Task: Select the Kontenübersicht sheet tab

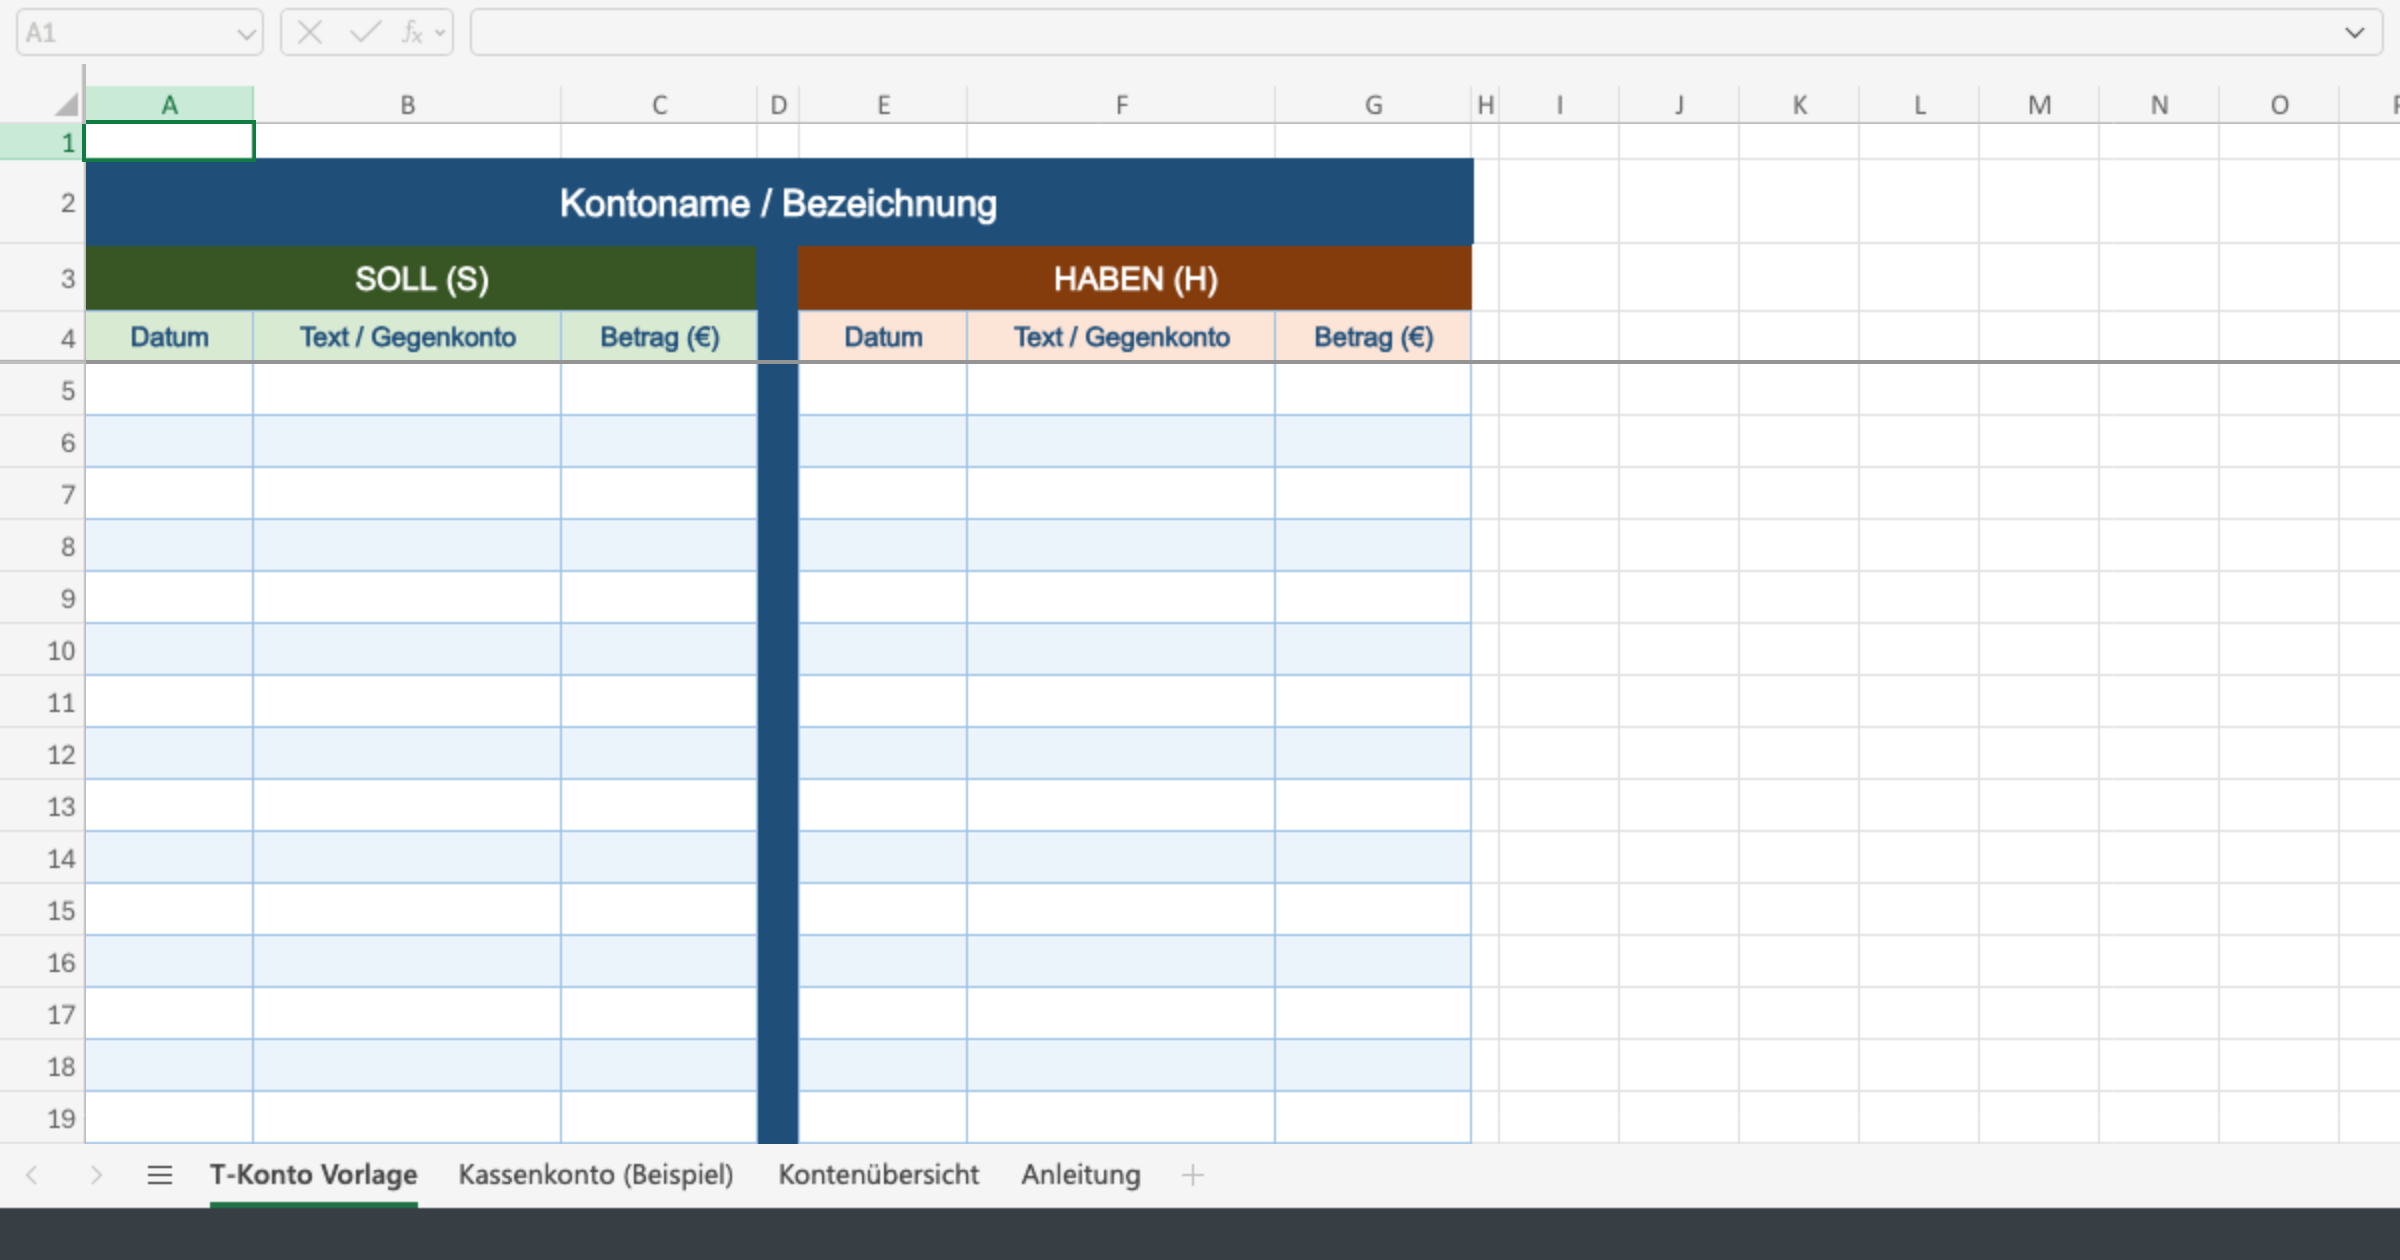Action: (879, 1175)
